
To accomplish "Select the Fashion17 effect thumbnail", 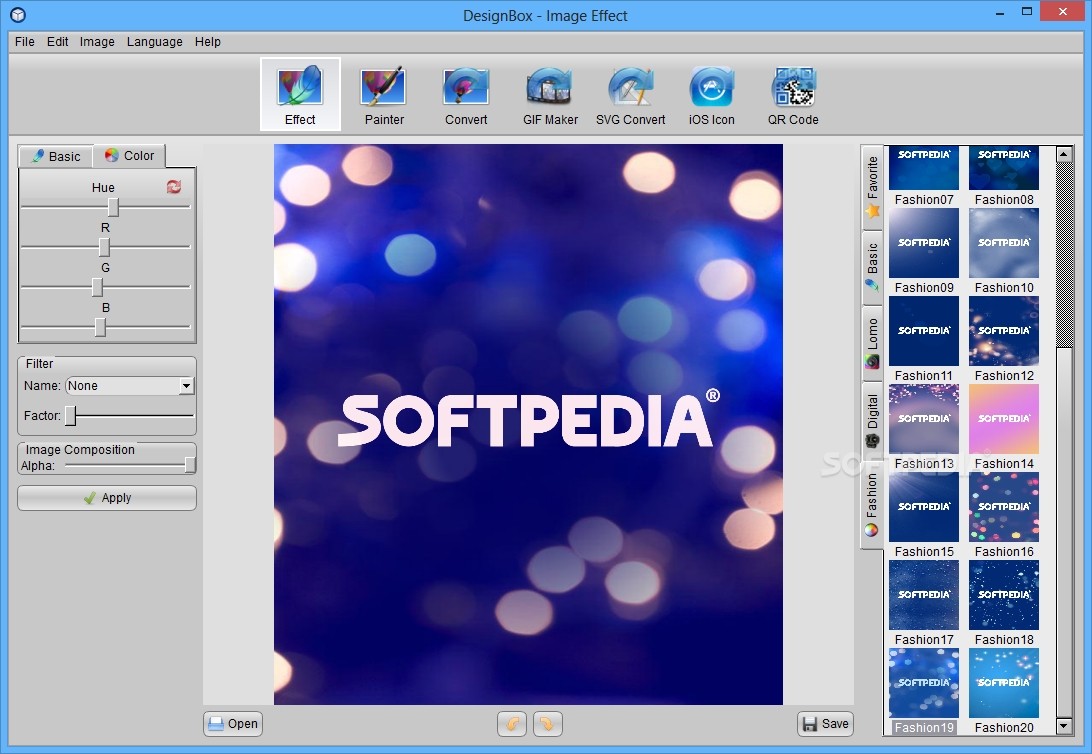I will [923, 595].
